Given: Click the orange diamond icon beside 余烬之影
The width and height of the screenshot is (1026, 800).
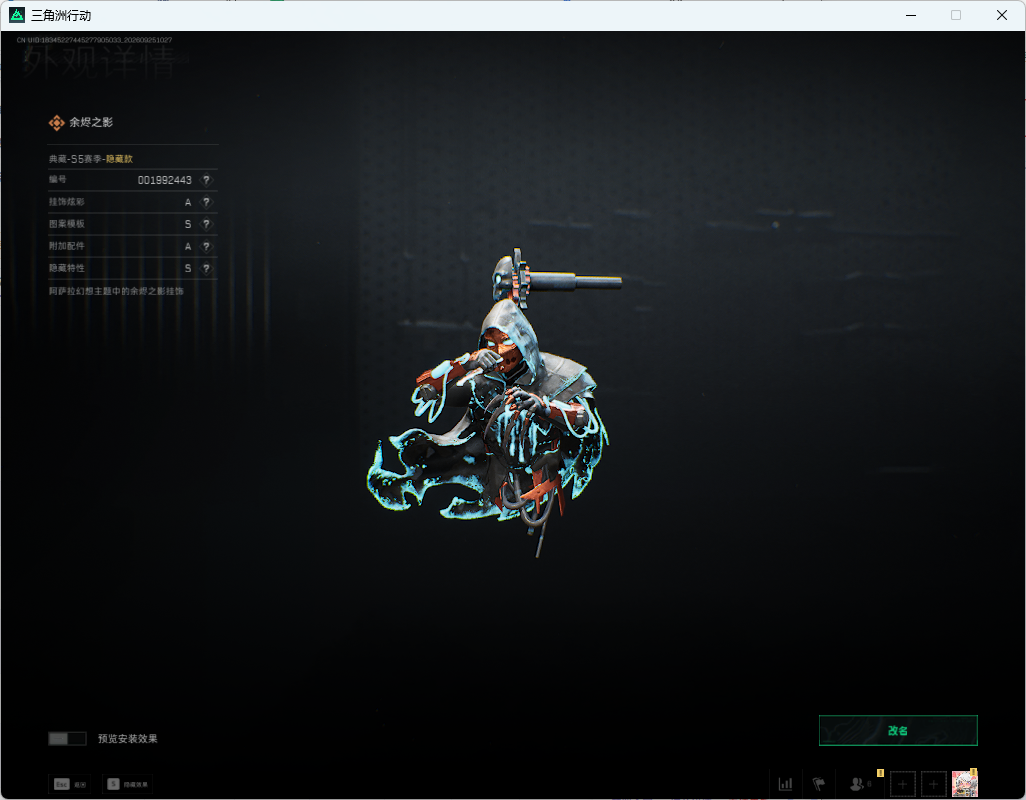Looking at the screenshot, I should click(57, 122).
